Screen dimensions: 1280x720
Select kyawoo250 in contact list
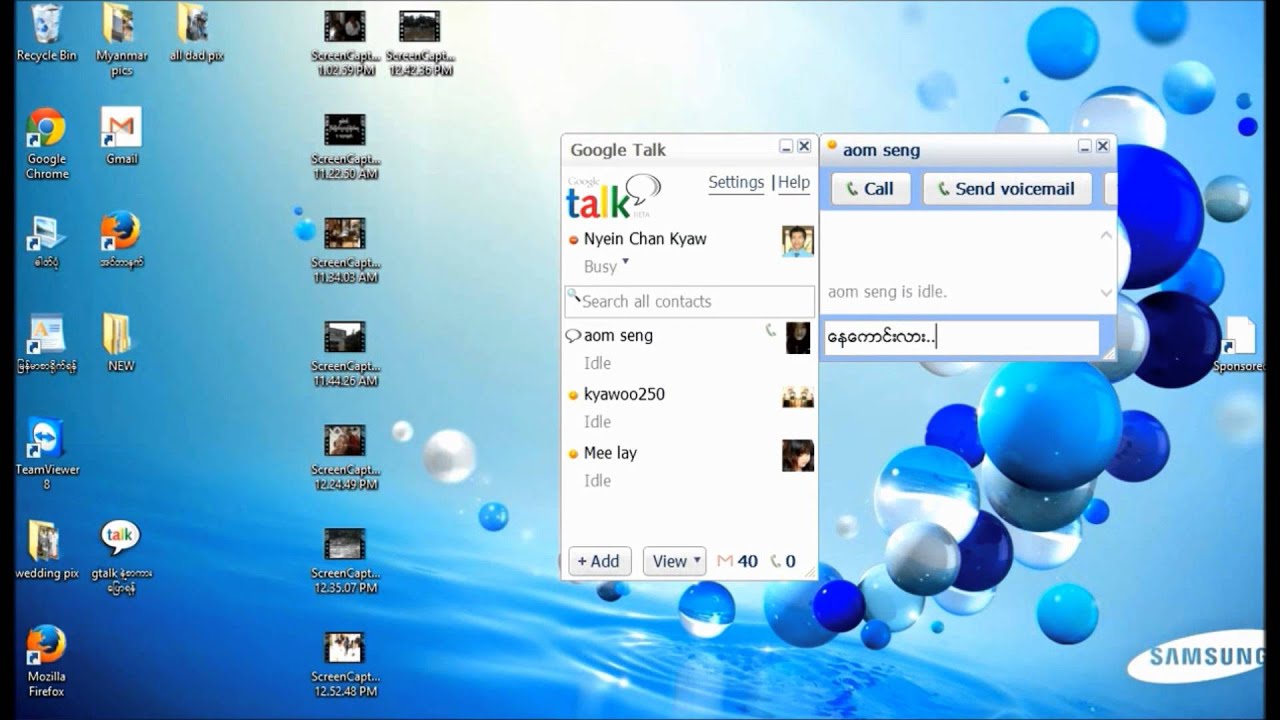pyautogui.click(x=689, y=407)
